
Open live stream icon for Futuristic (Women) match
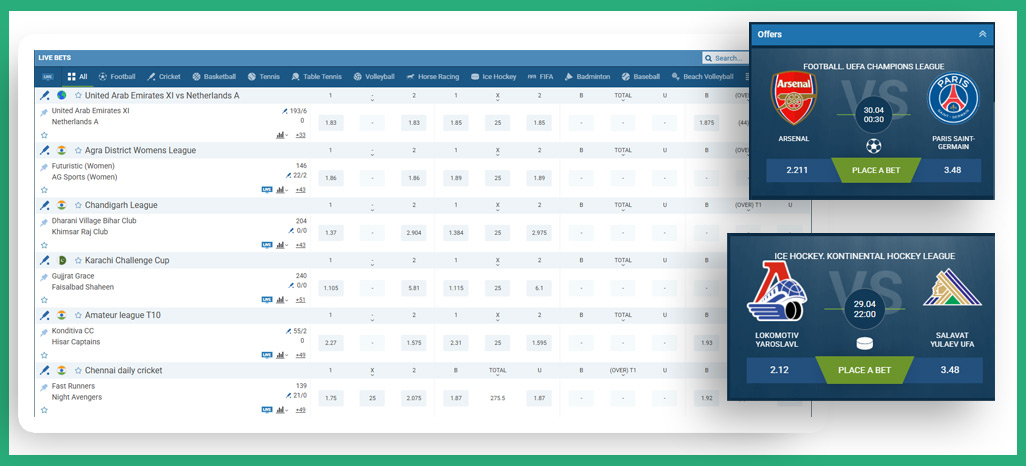tap(267, 188)
